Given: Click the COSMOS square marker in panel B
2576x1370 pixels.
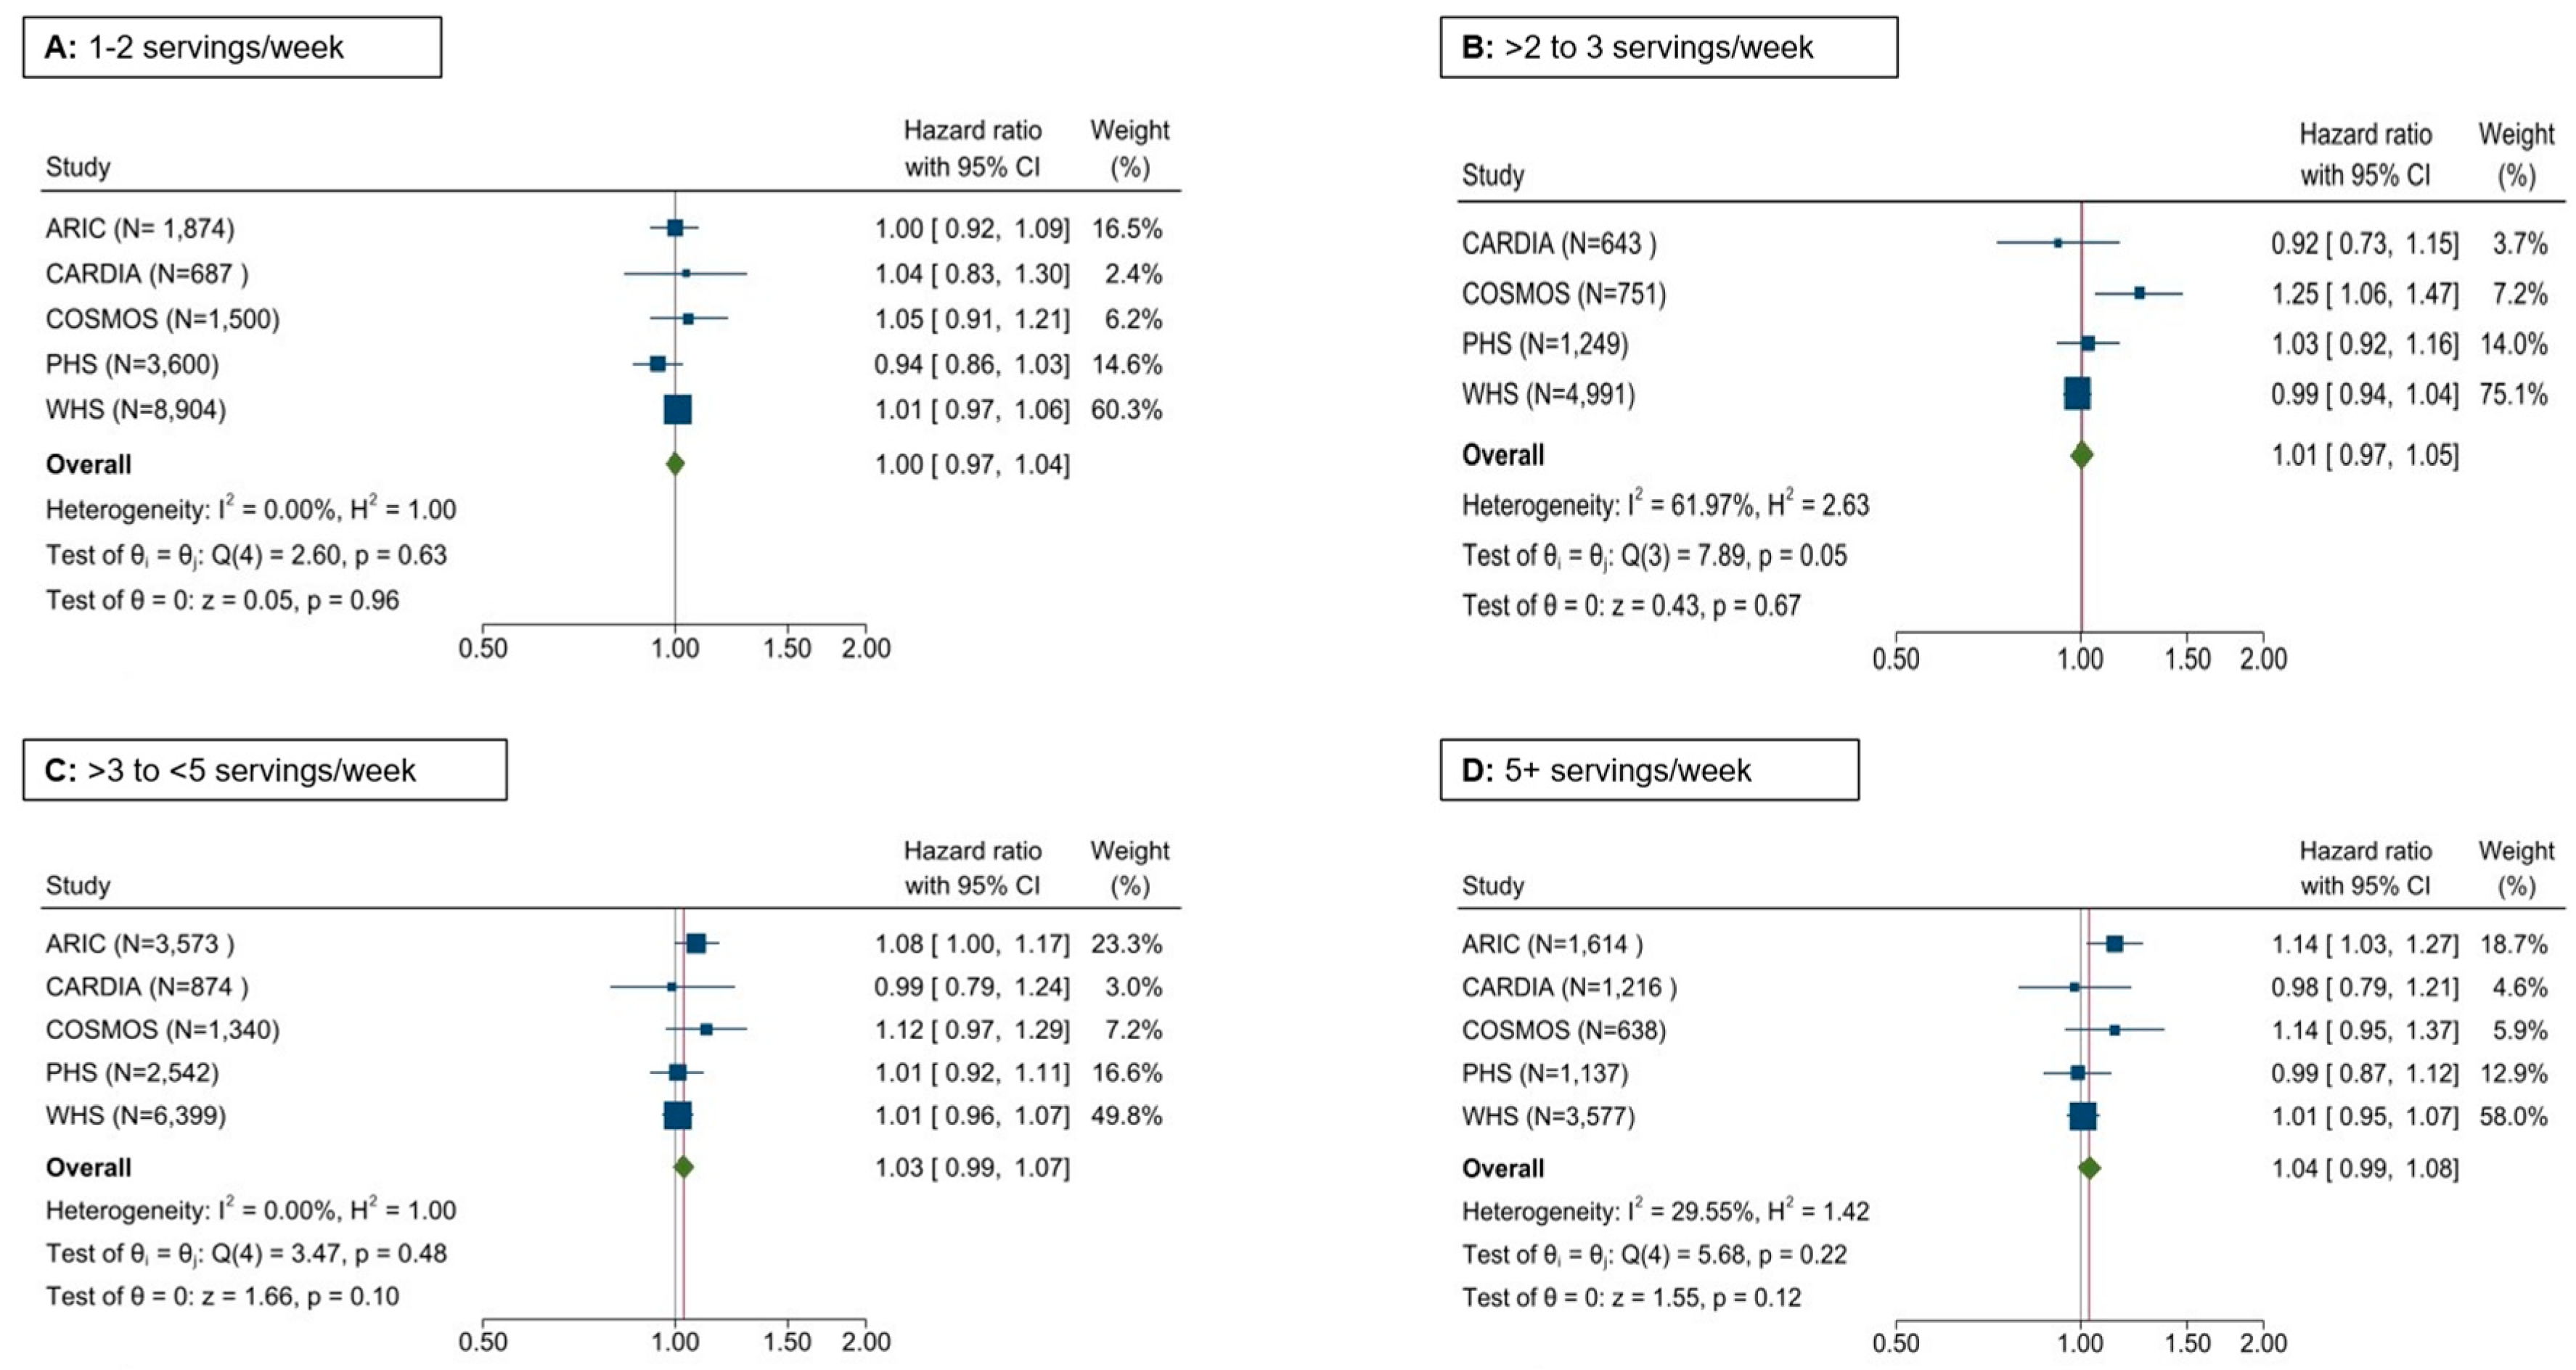Looking at the screenshot, I should tap(2139, 293).
